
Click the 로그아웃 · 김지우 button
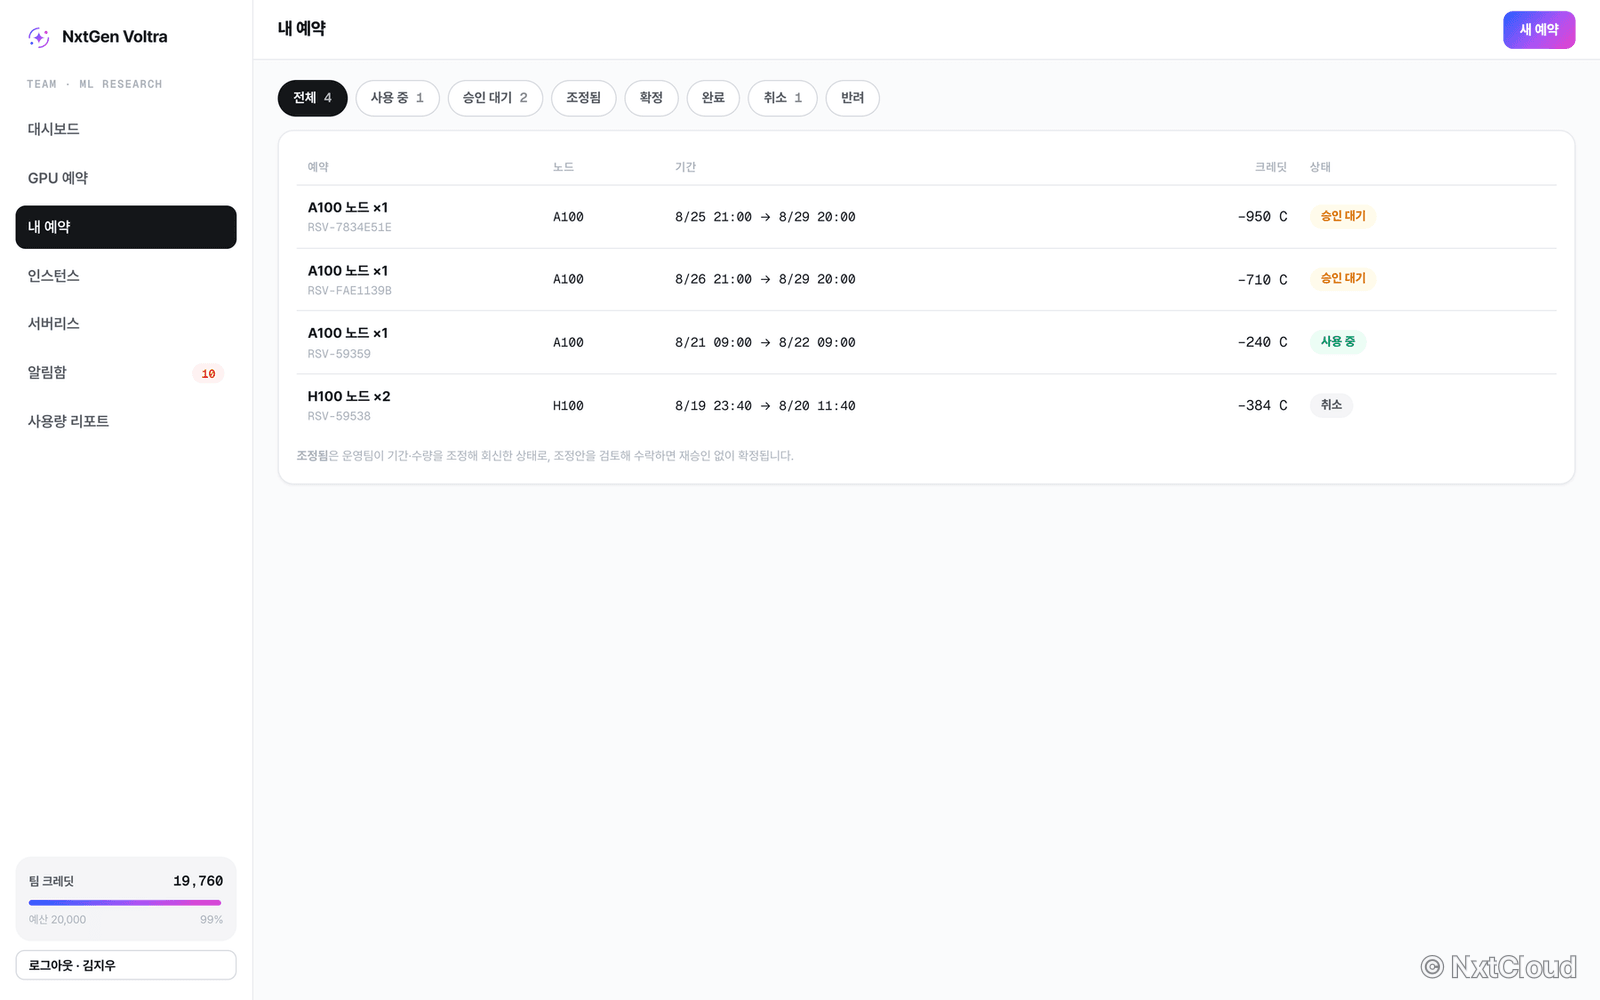click(x=126, y=965)
